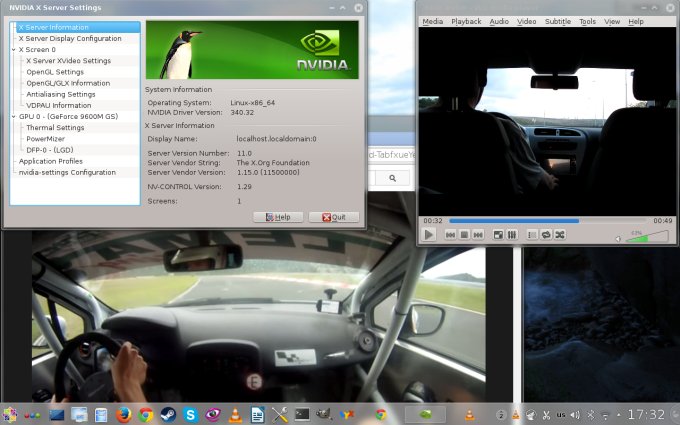The image size is (680, 425).
Task: Click the blue VLC seek bar
Action: [x=548, y=221]
